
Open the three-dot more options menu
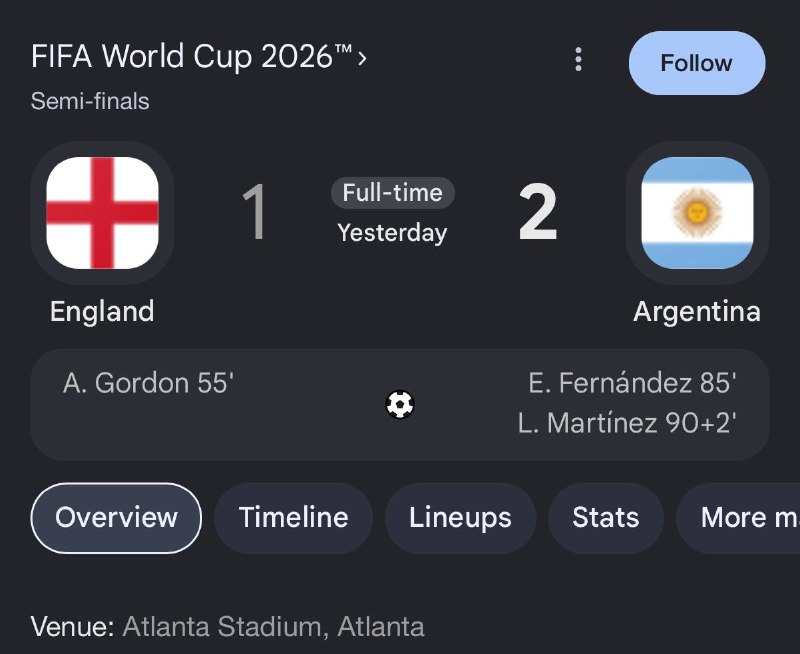(578, 60)
